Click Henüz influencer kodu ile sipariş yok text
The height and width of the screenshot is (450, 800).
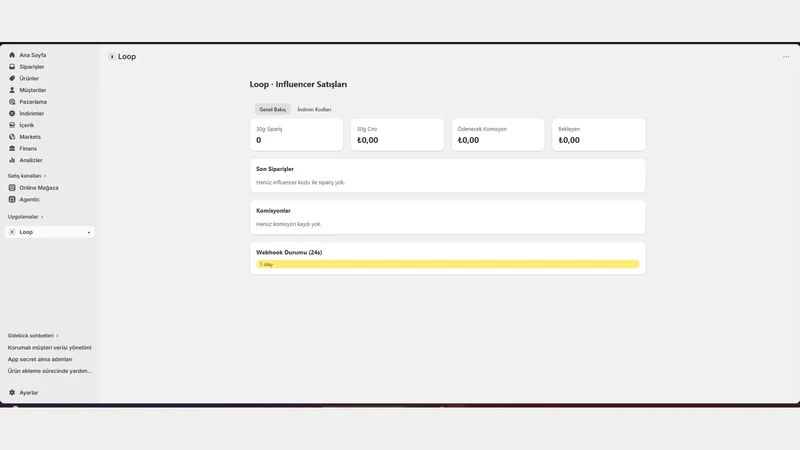click(301, 182)
